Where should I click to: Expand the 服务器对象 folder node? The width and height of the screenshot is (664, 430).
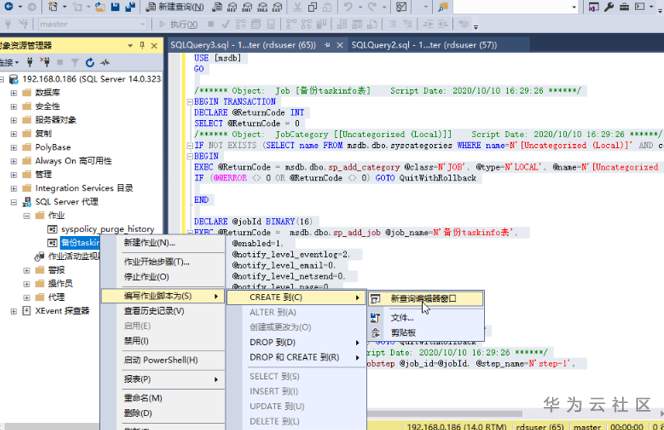14,120
